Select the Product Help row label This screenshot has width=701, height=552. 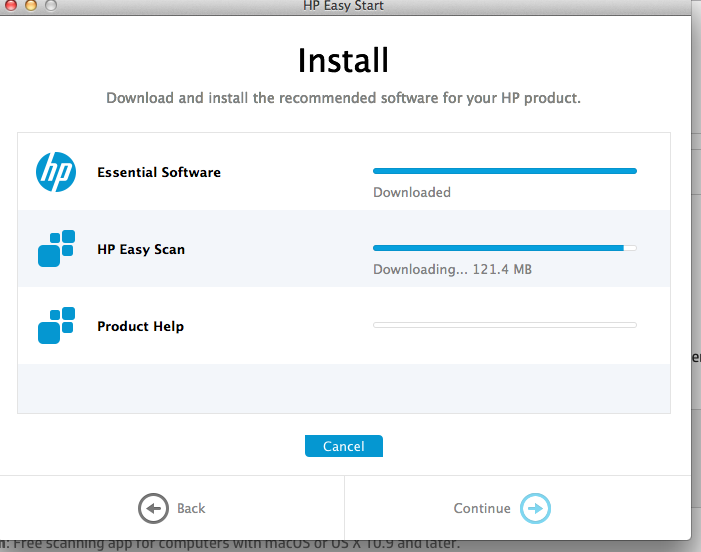[x=140, y=326]
